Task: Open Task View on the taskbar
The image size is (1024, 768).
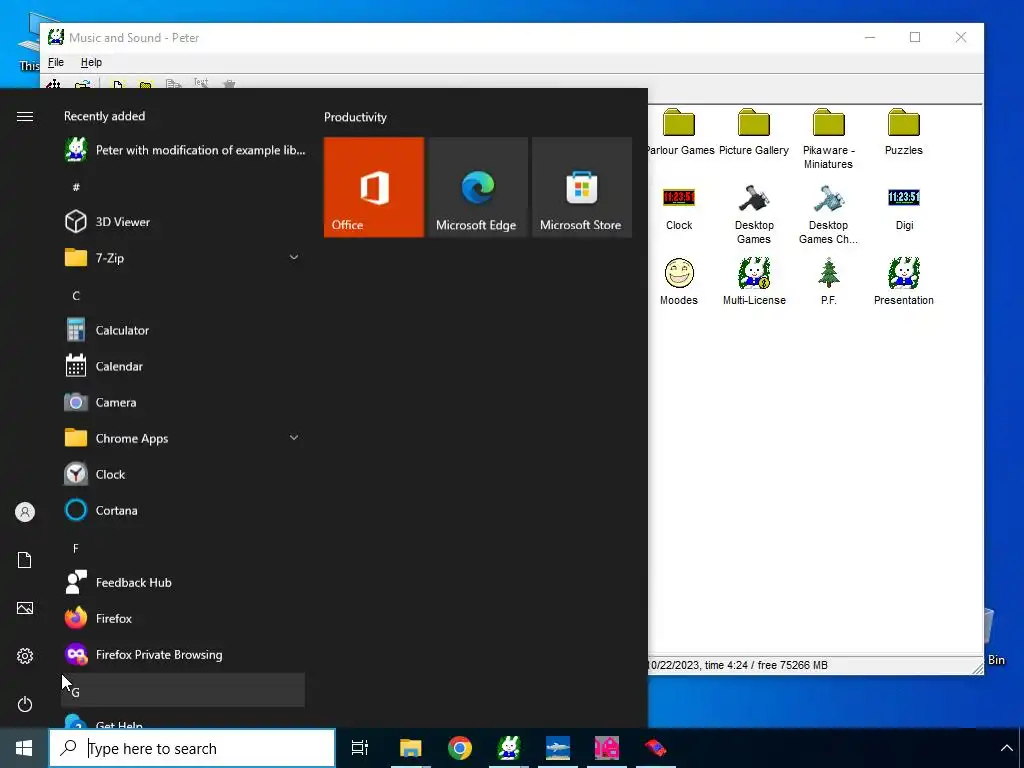Action: pyautogui.click(x=360, y=748)
